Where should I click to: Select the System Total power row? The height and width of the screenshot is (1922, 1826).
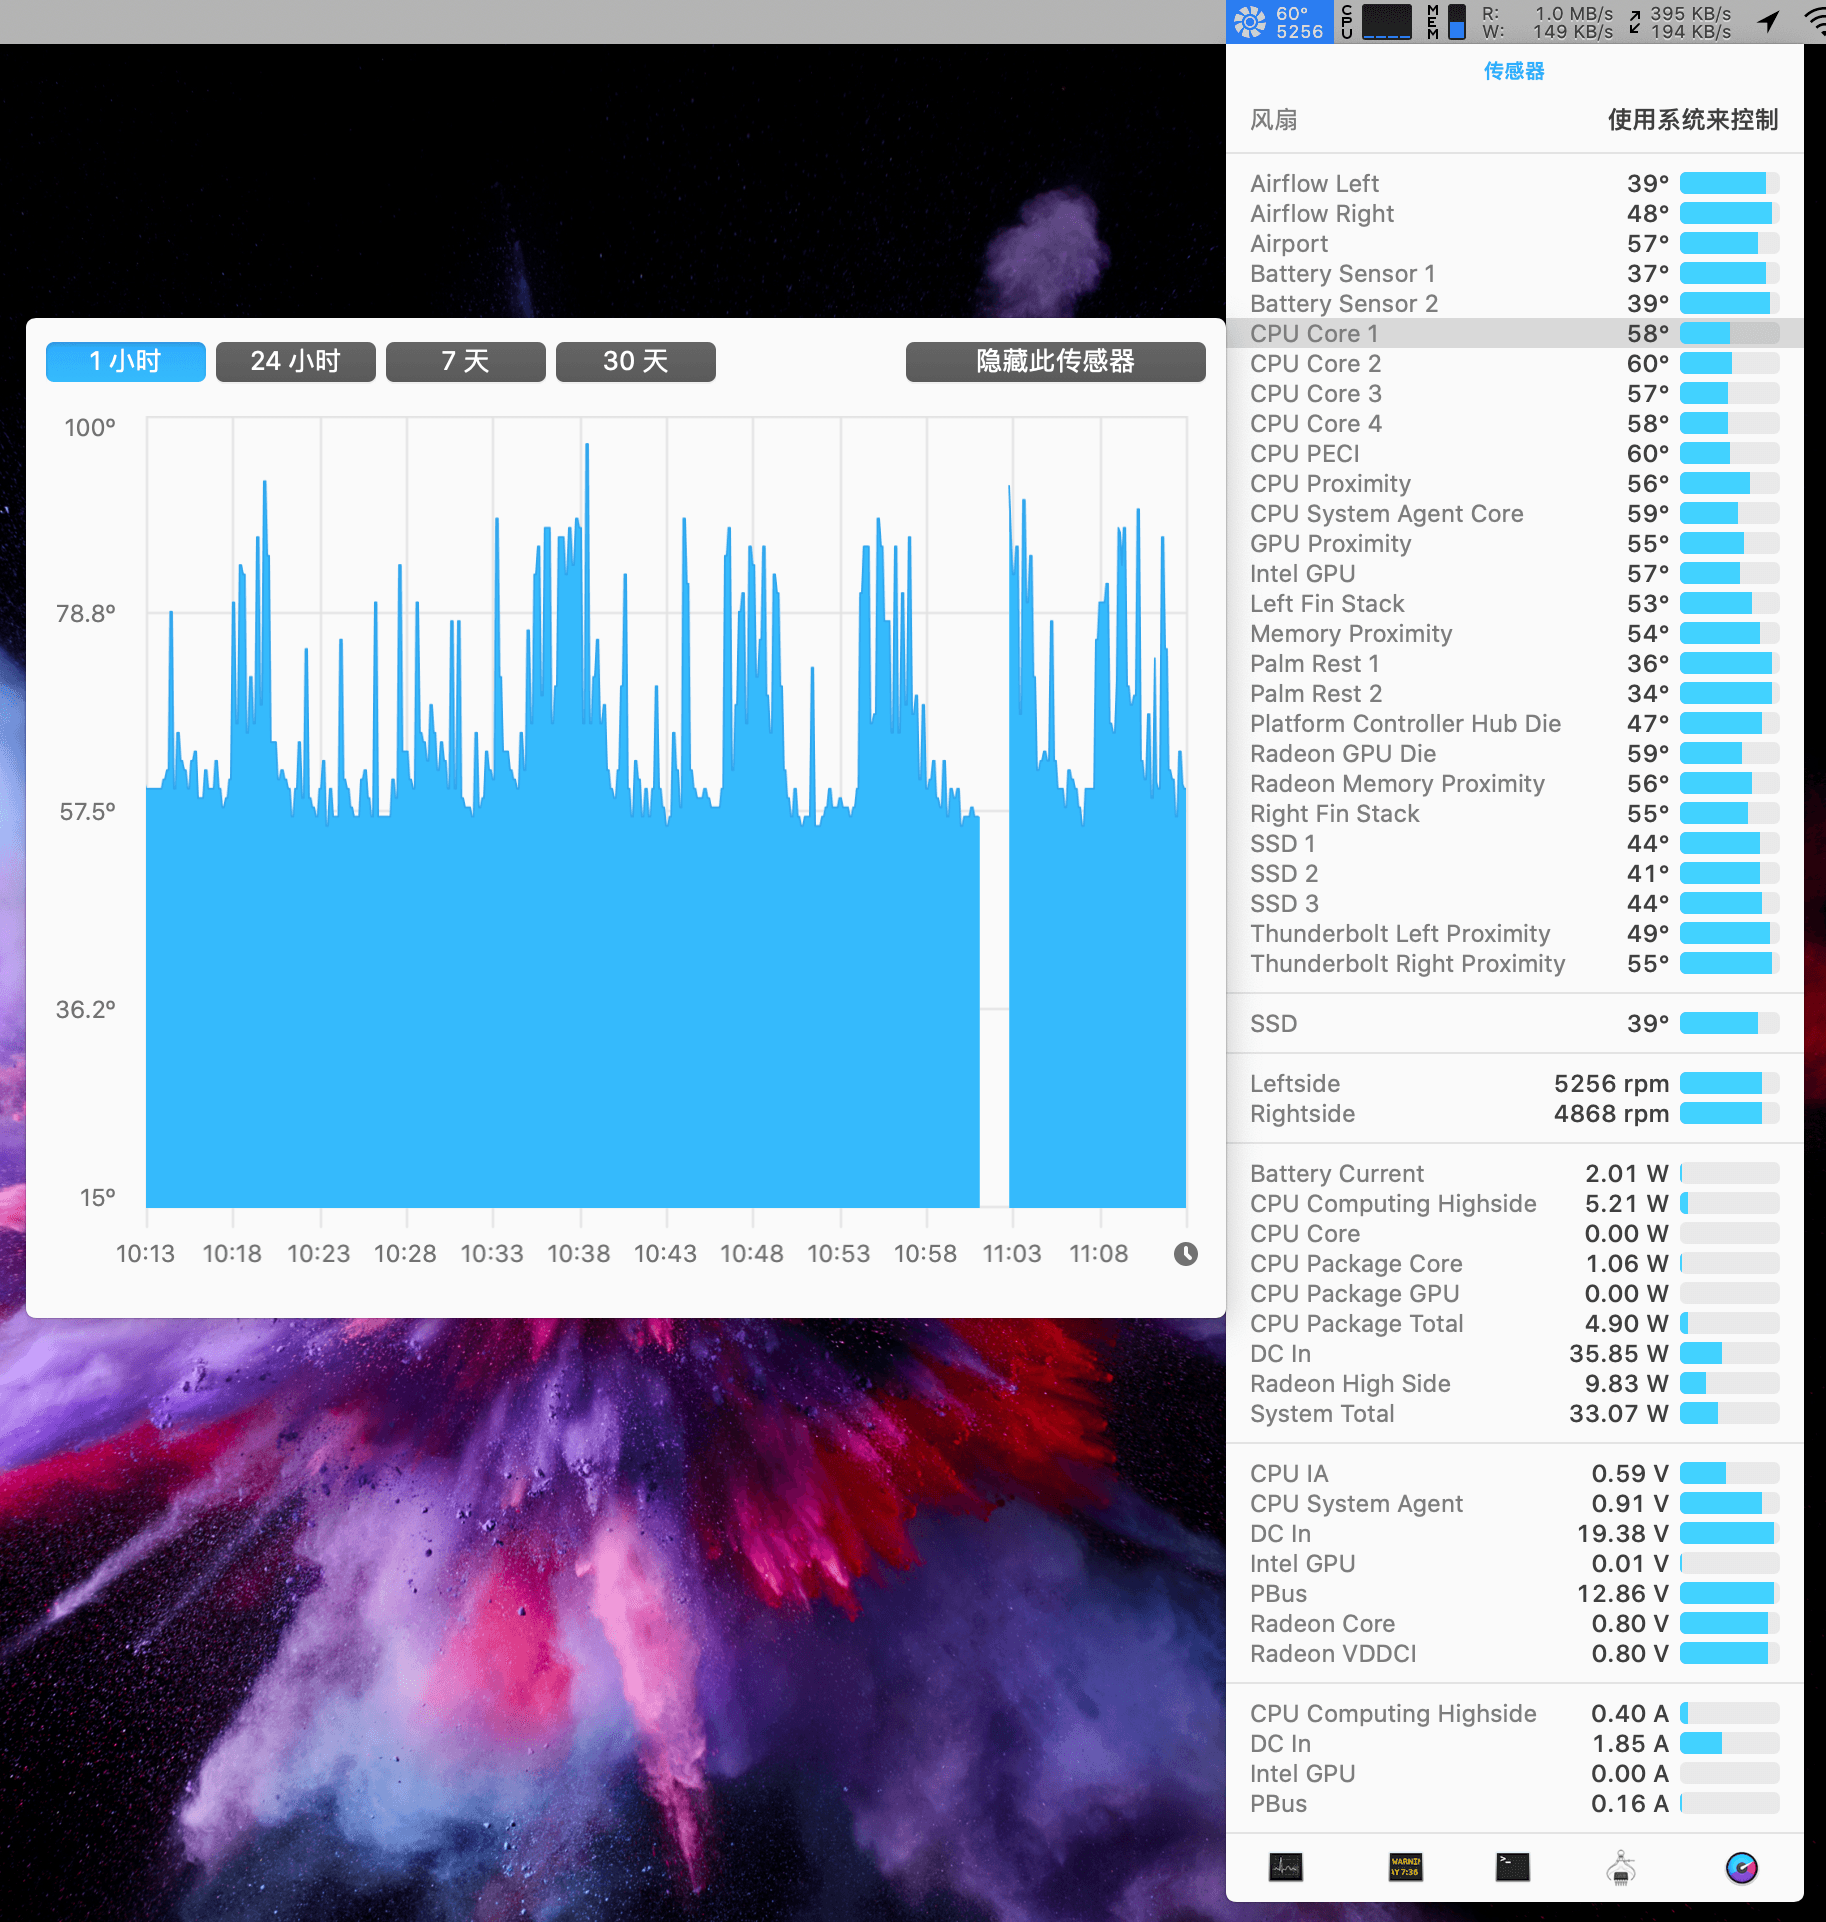coord(1515,1413)
